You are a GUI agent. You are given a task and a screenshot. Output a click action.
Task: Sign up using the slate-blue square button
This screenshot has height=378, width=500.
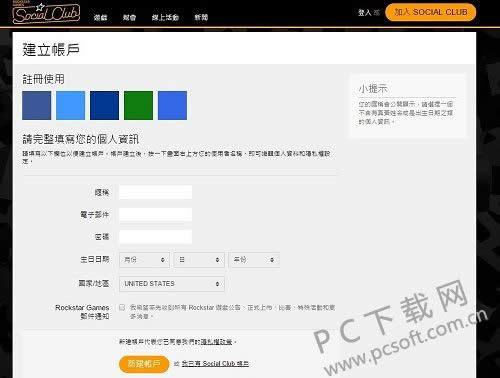(x=37, y=105)
